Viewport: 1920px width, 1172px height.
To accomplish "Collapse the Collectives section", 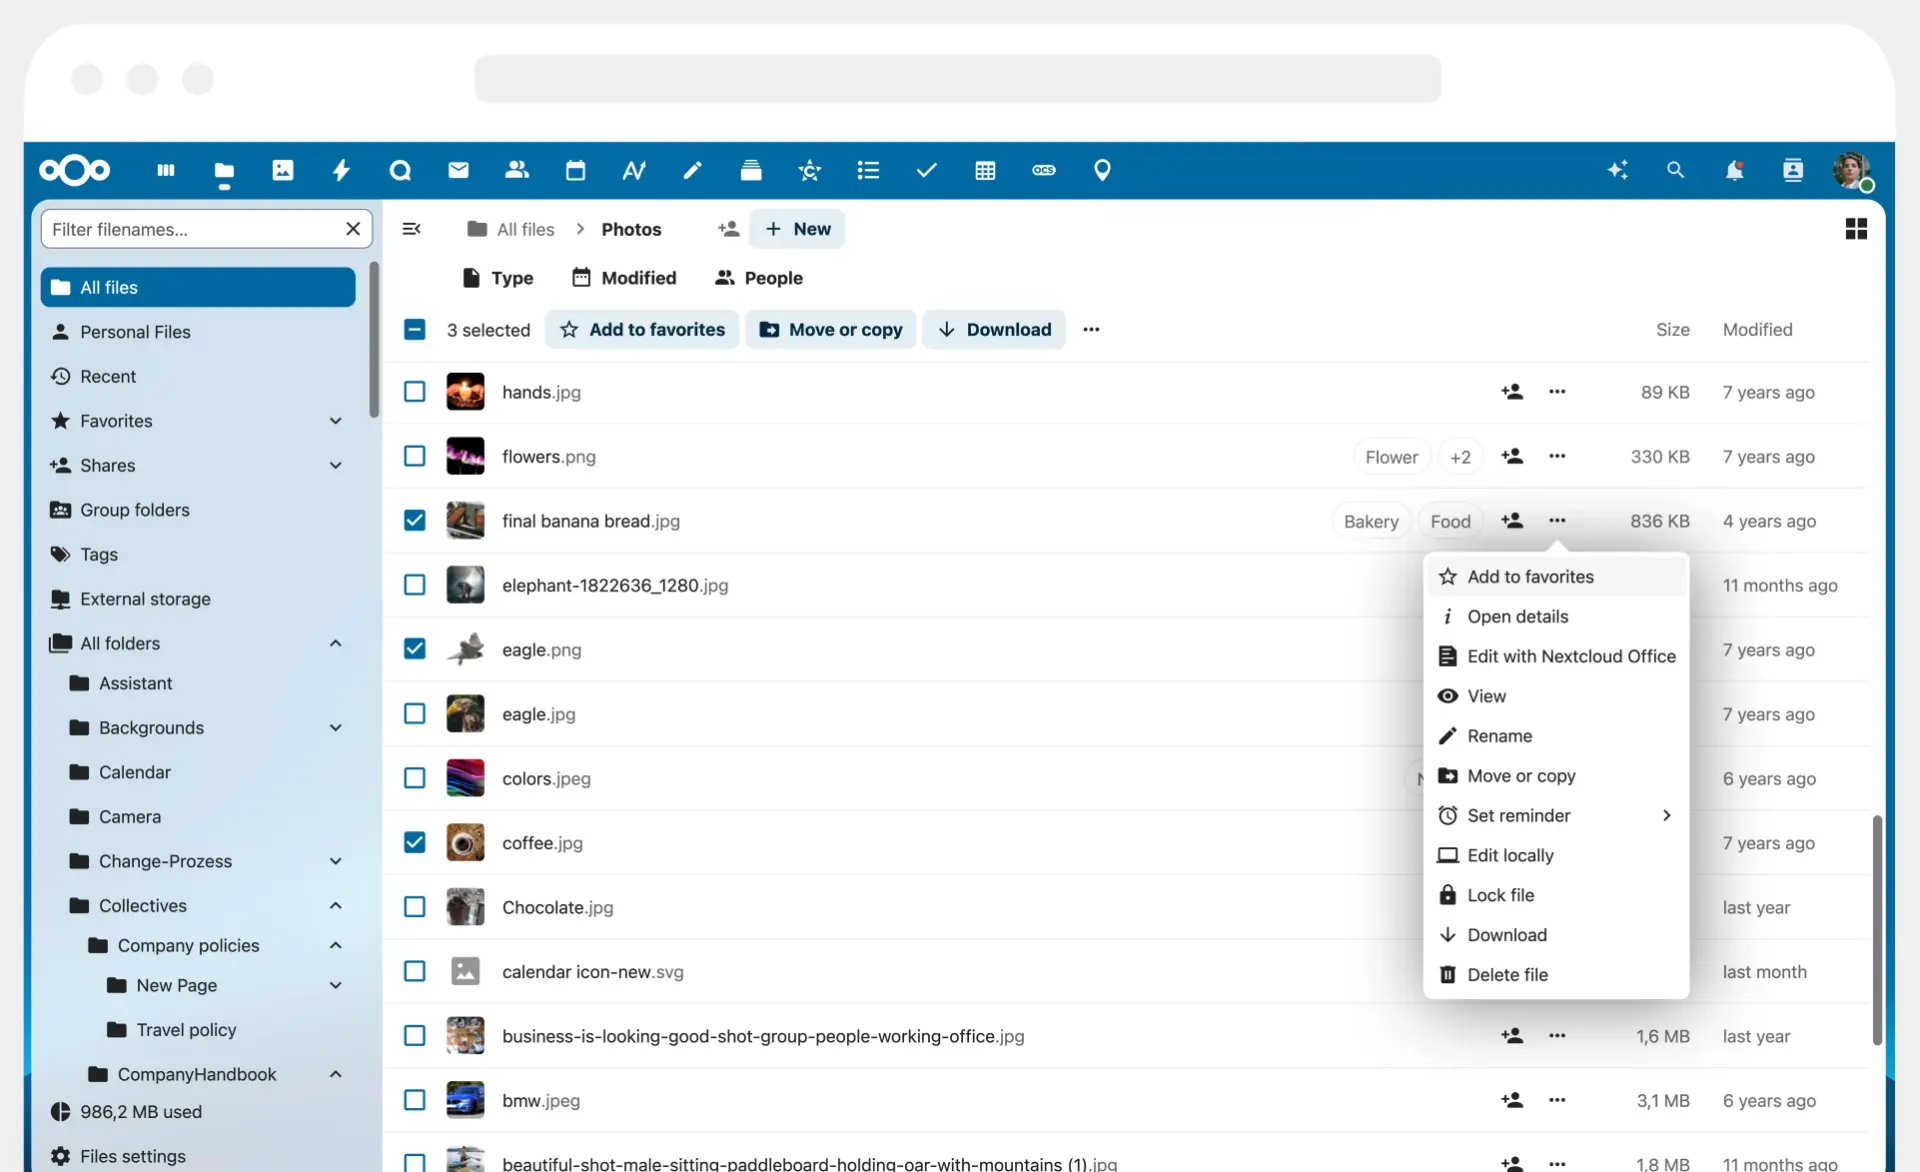I will 336,905.
